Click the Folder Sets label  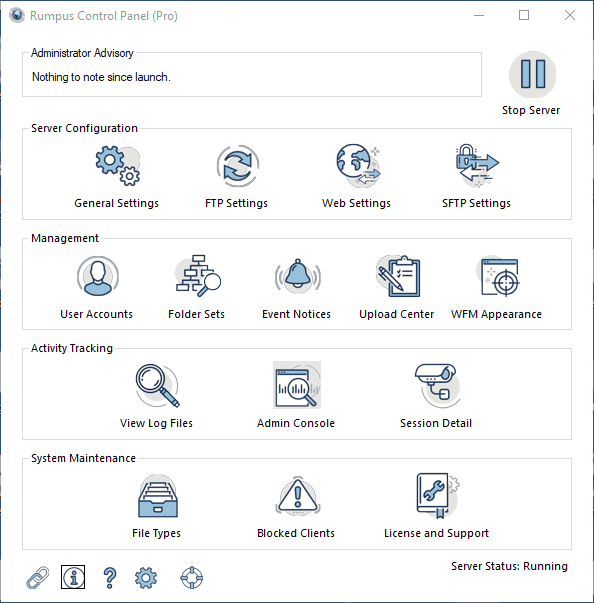[x=196, y=314]
